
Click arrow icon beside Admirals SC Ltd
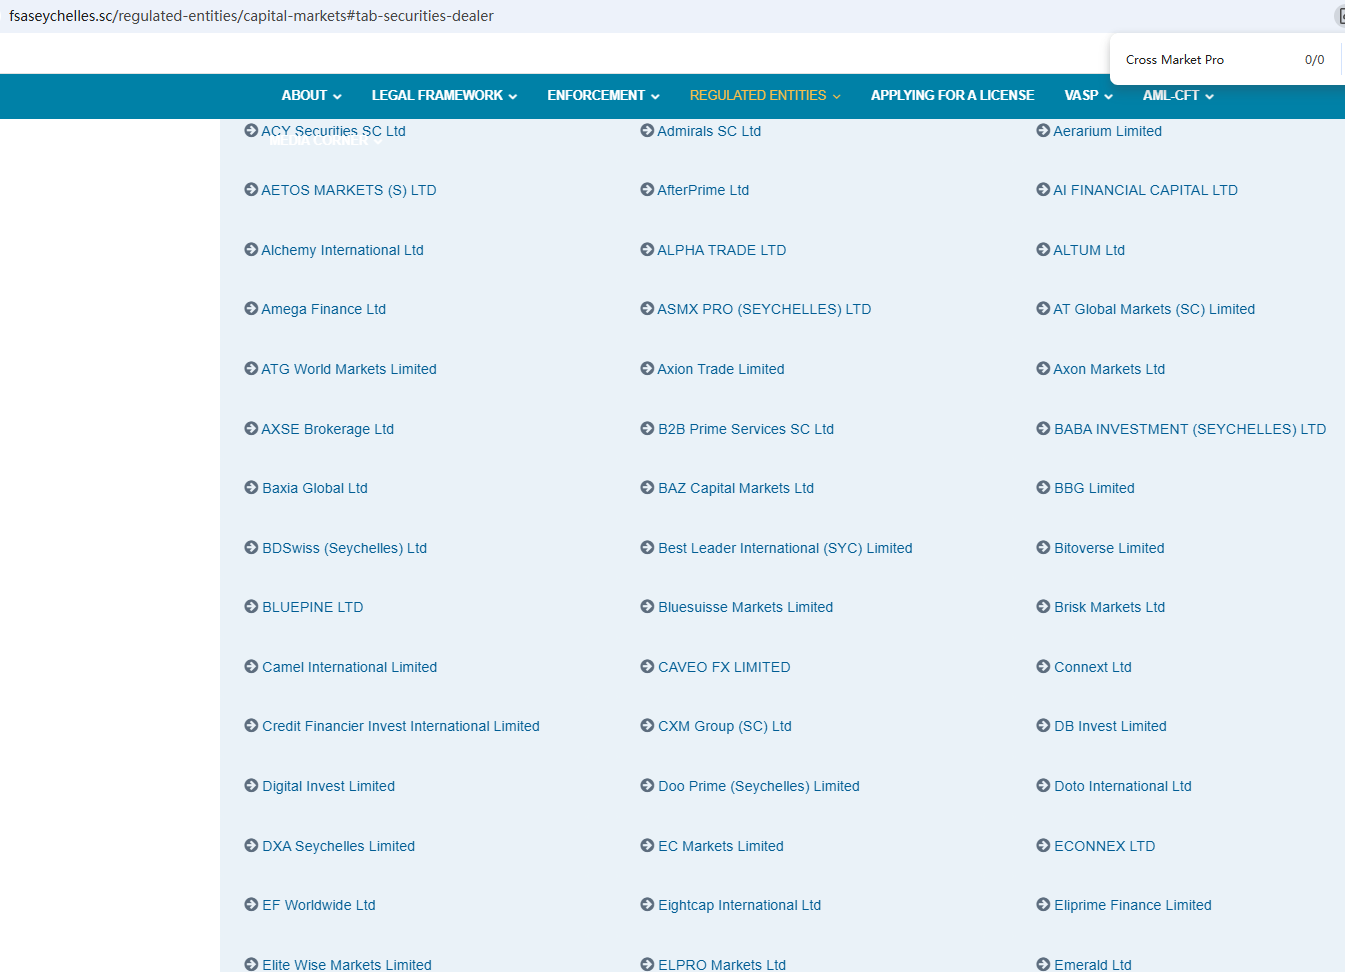pos(647,131)
